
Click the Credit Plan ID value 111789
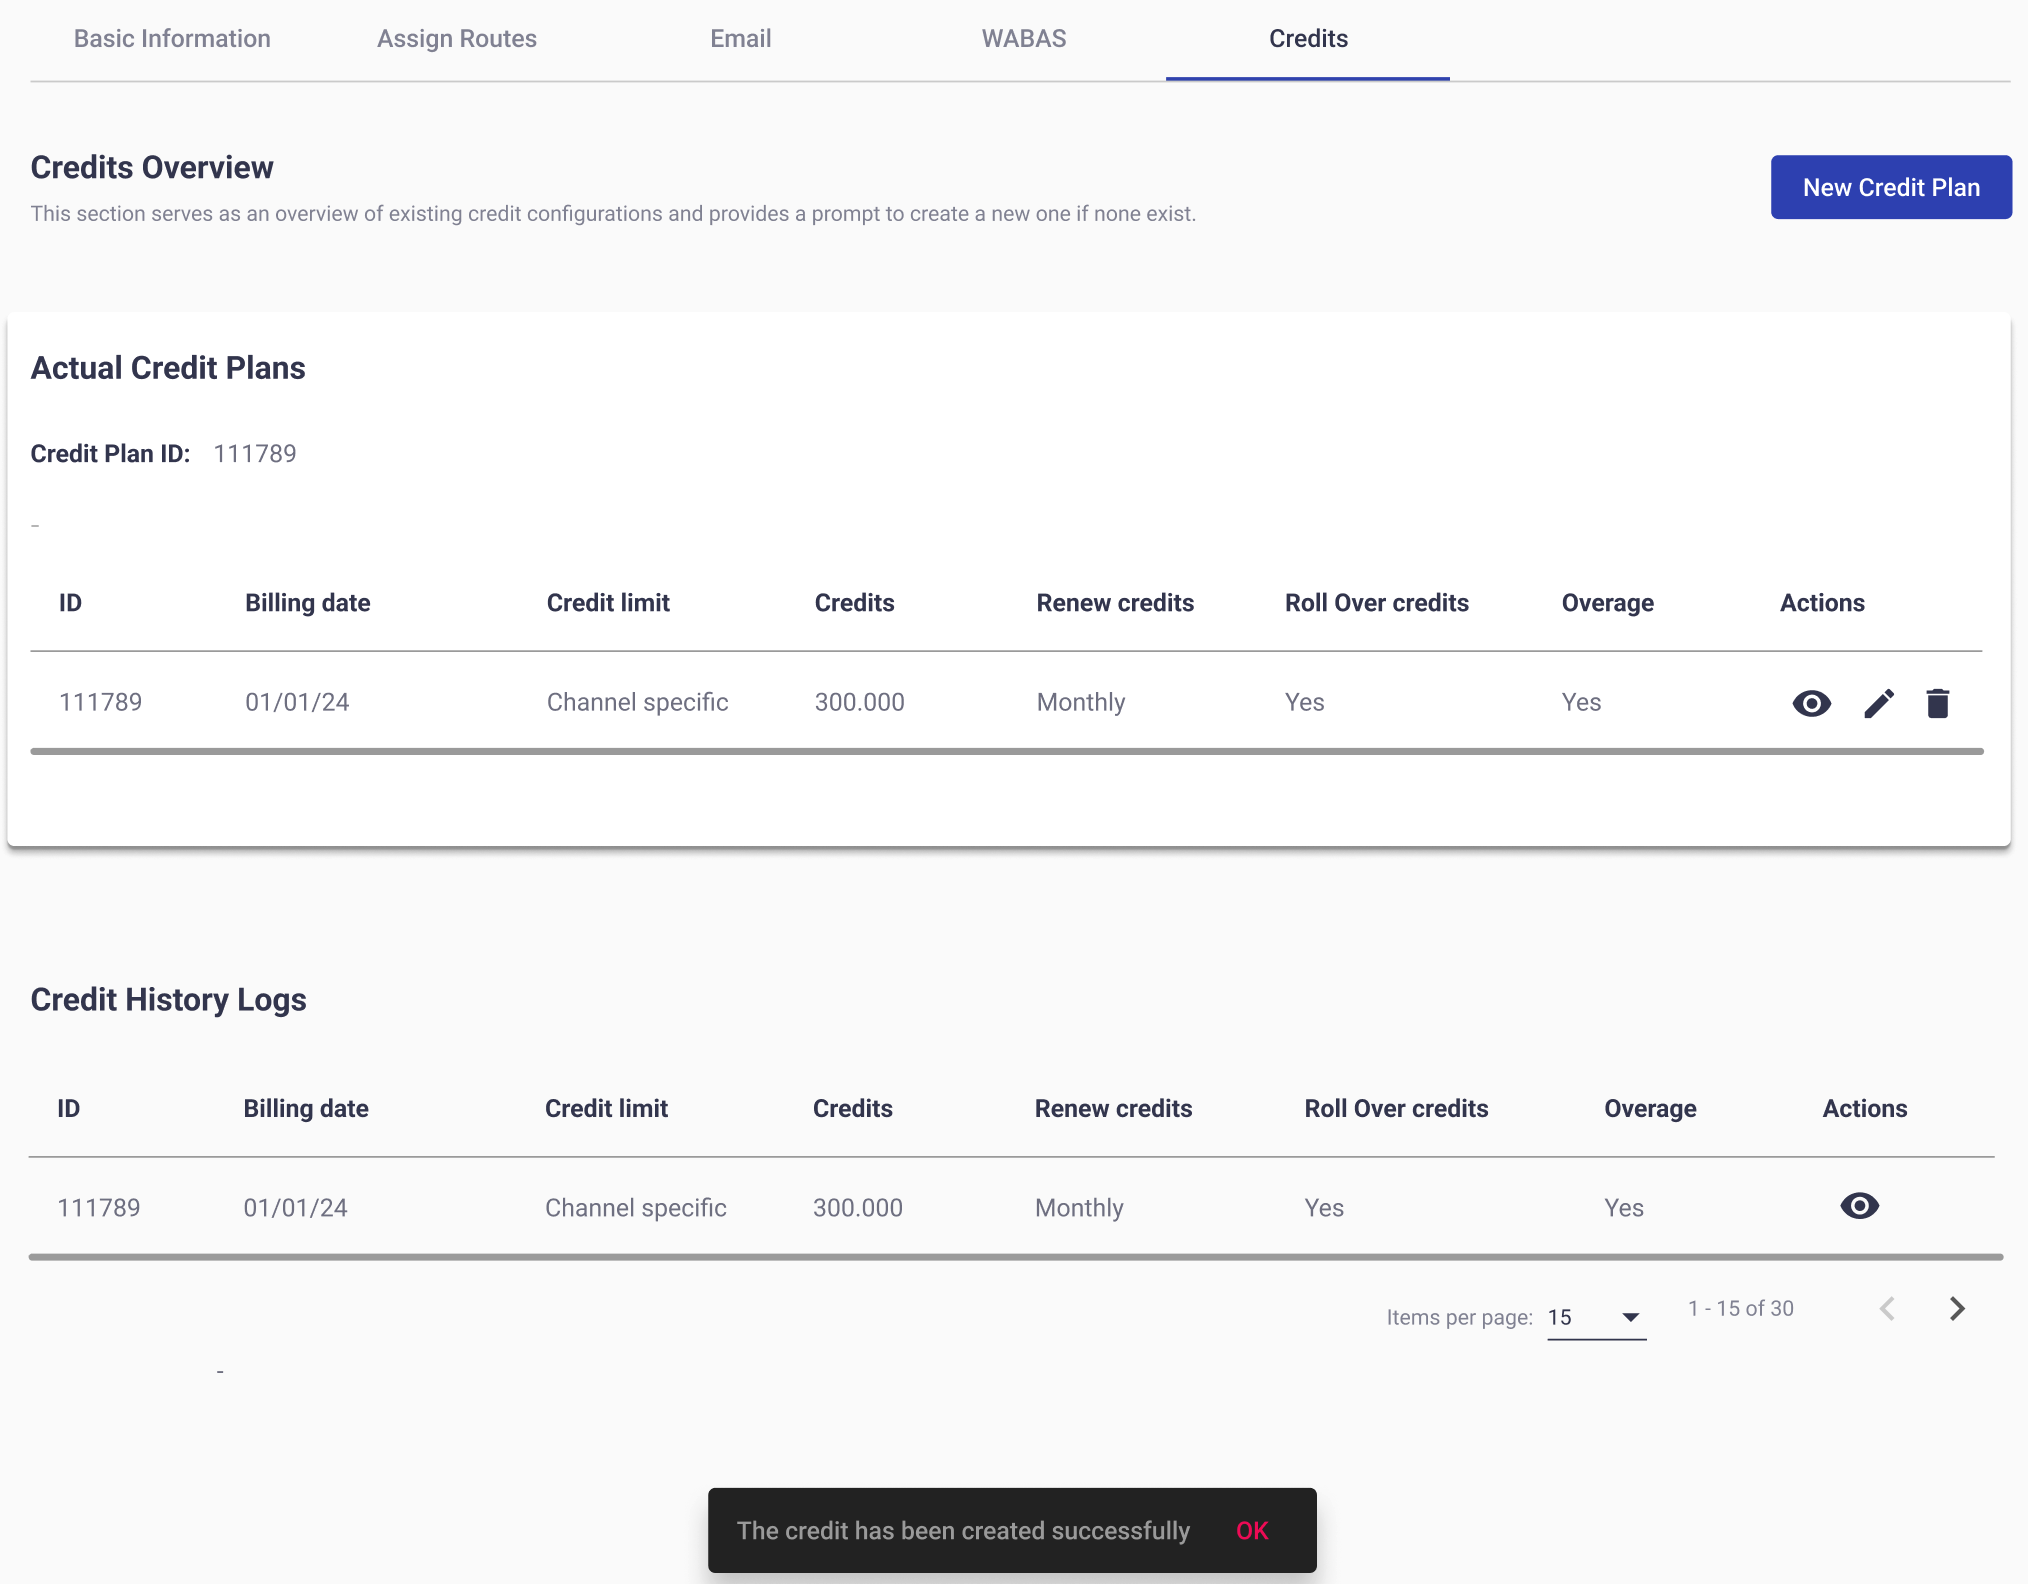[x=255, y=454]
